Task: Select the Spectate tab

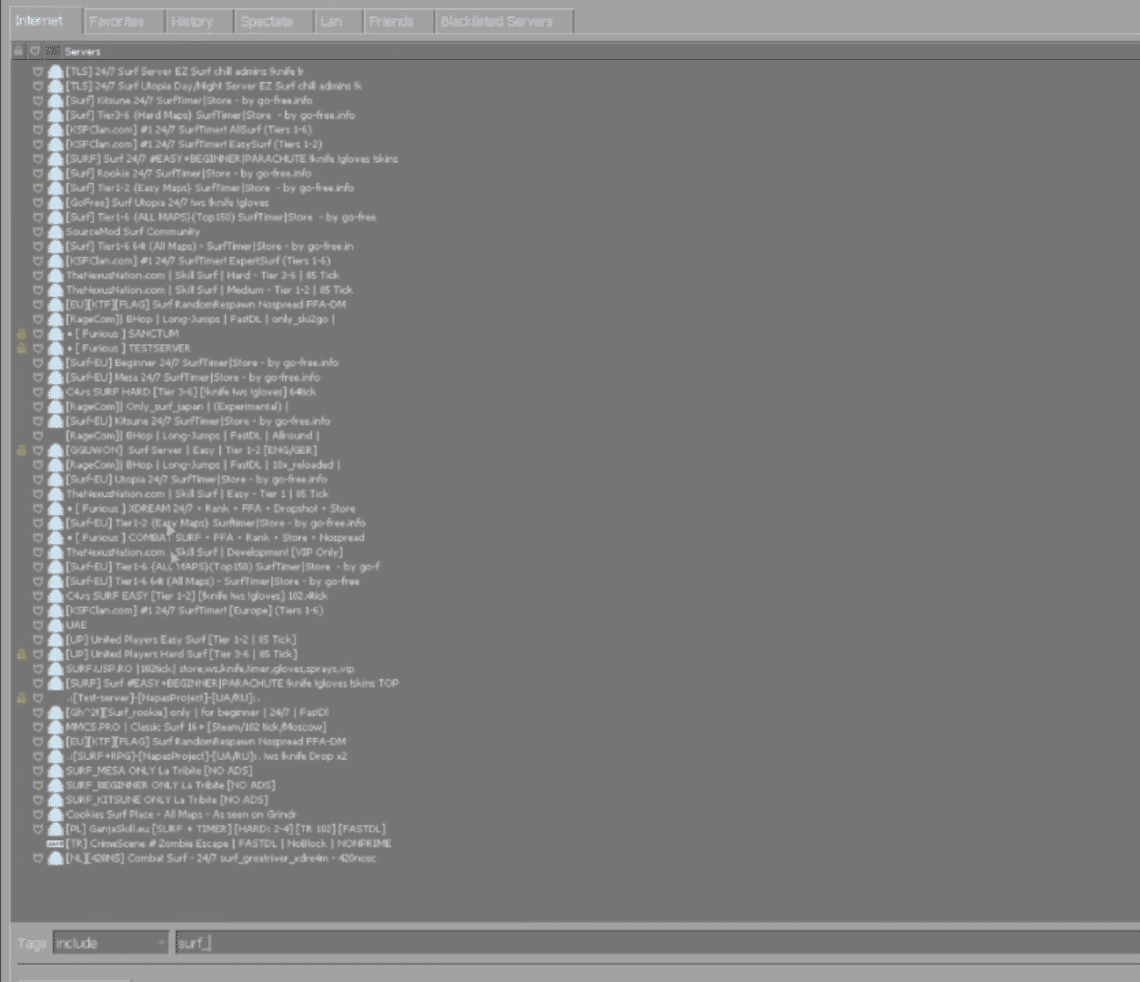Action: pyautogui.click(x=267, y=21)
